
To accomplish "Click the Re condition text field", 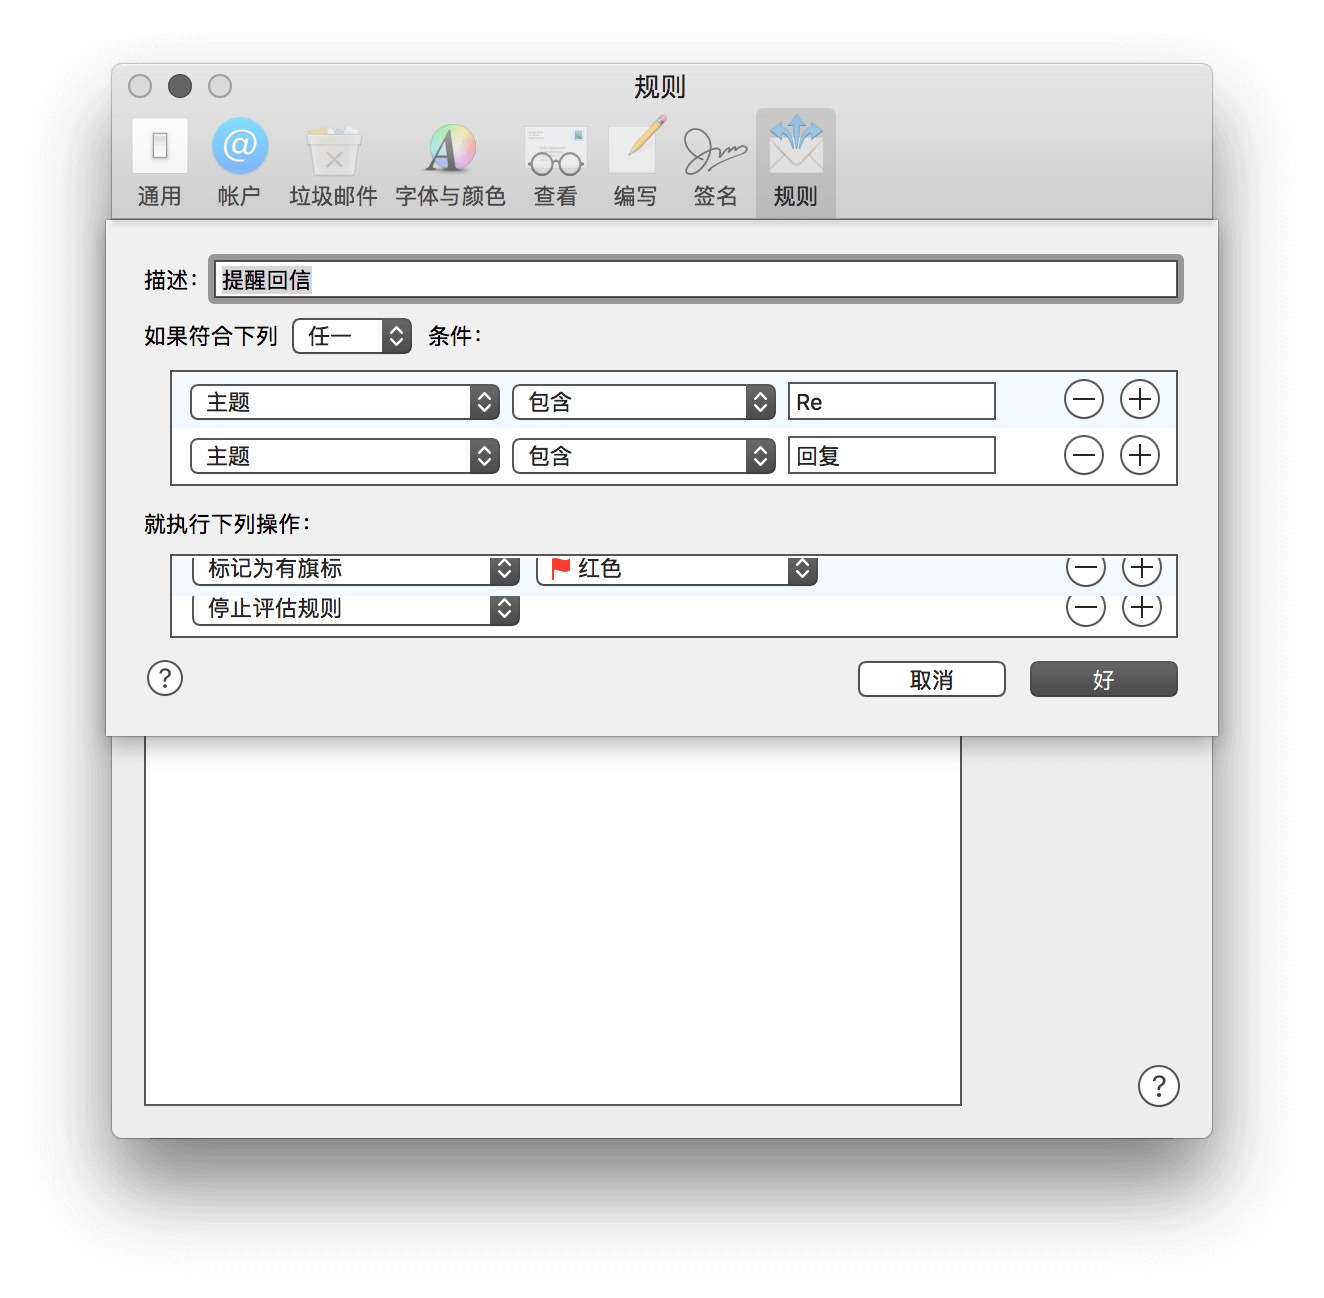I will coord(891,401).
